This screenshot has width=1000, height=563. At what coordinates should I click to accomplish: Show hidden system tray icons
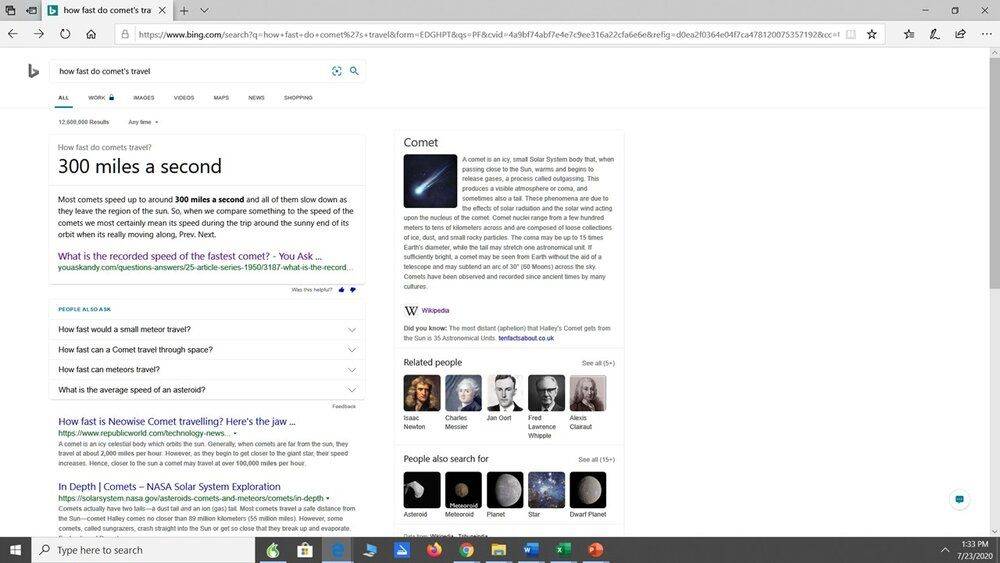click(945, 550)
